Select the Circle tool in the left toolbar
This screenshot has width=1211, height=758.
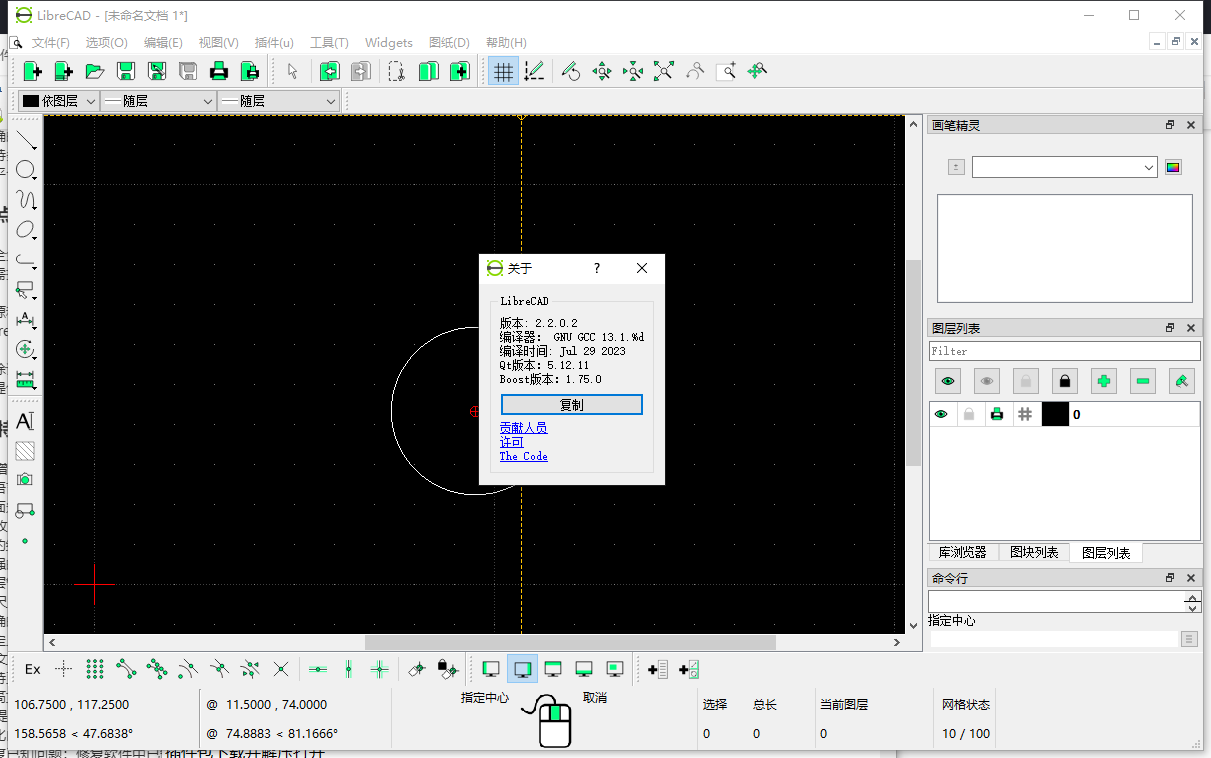[26, 170]
